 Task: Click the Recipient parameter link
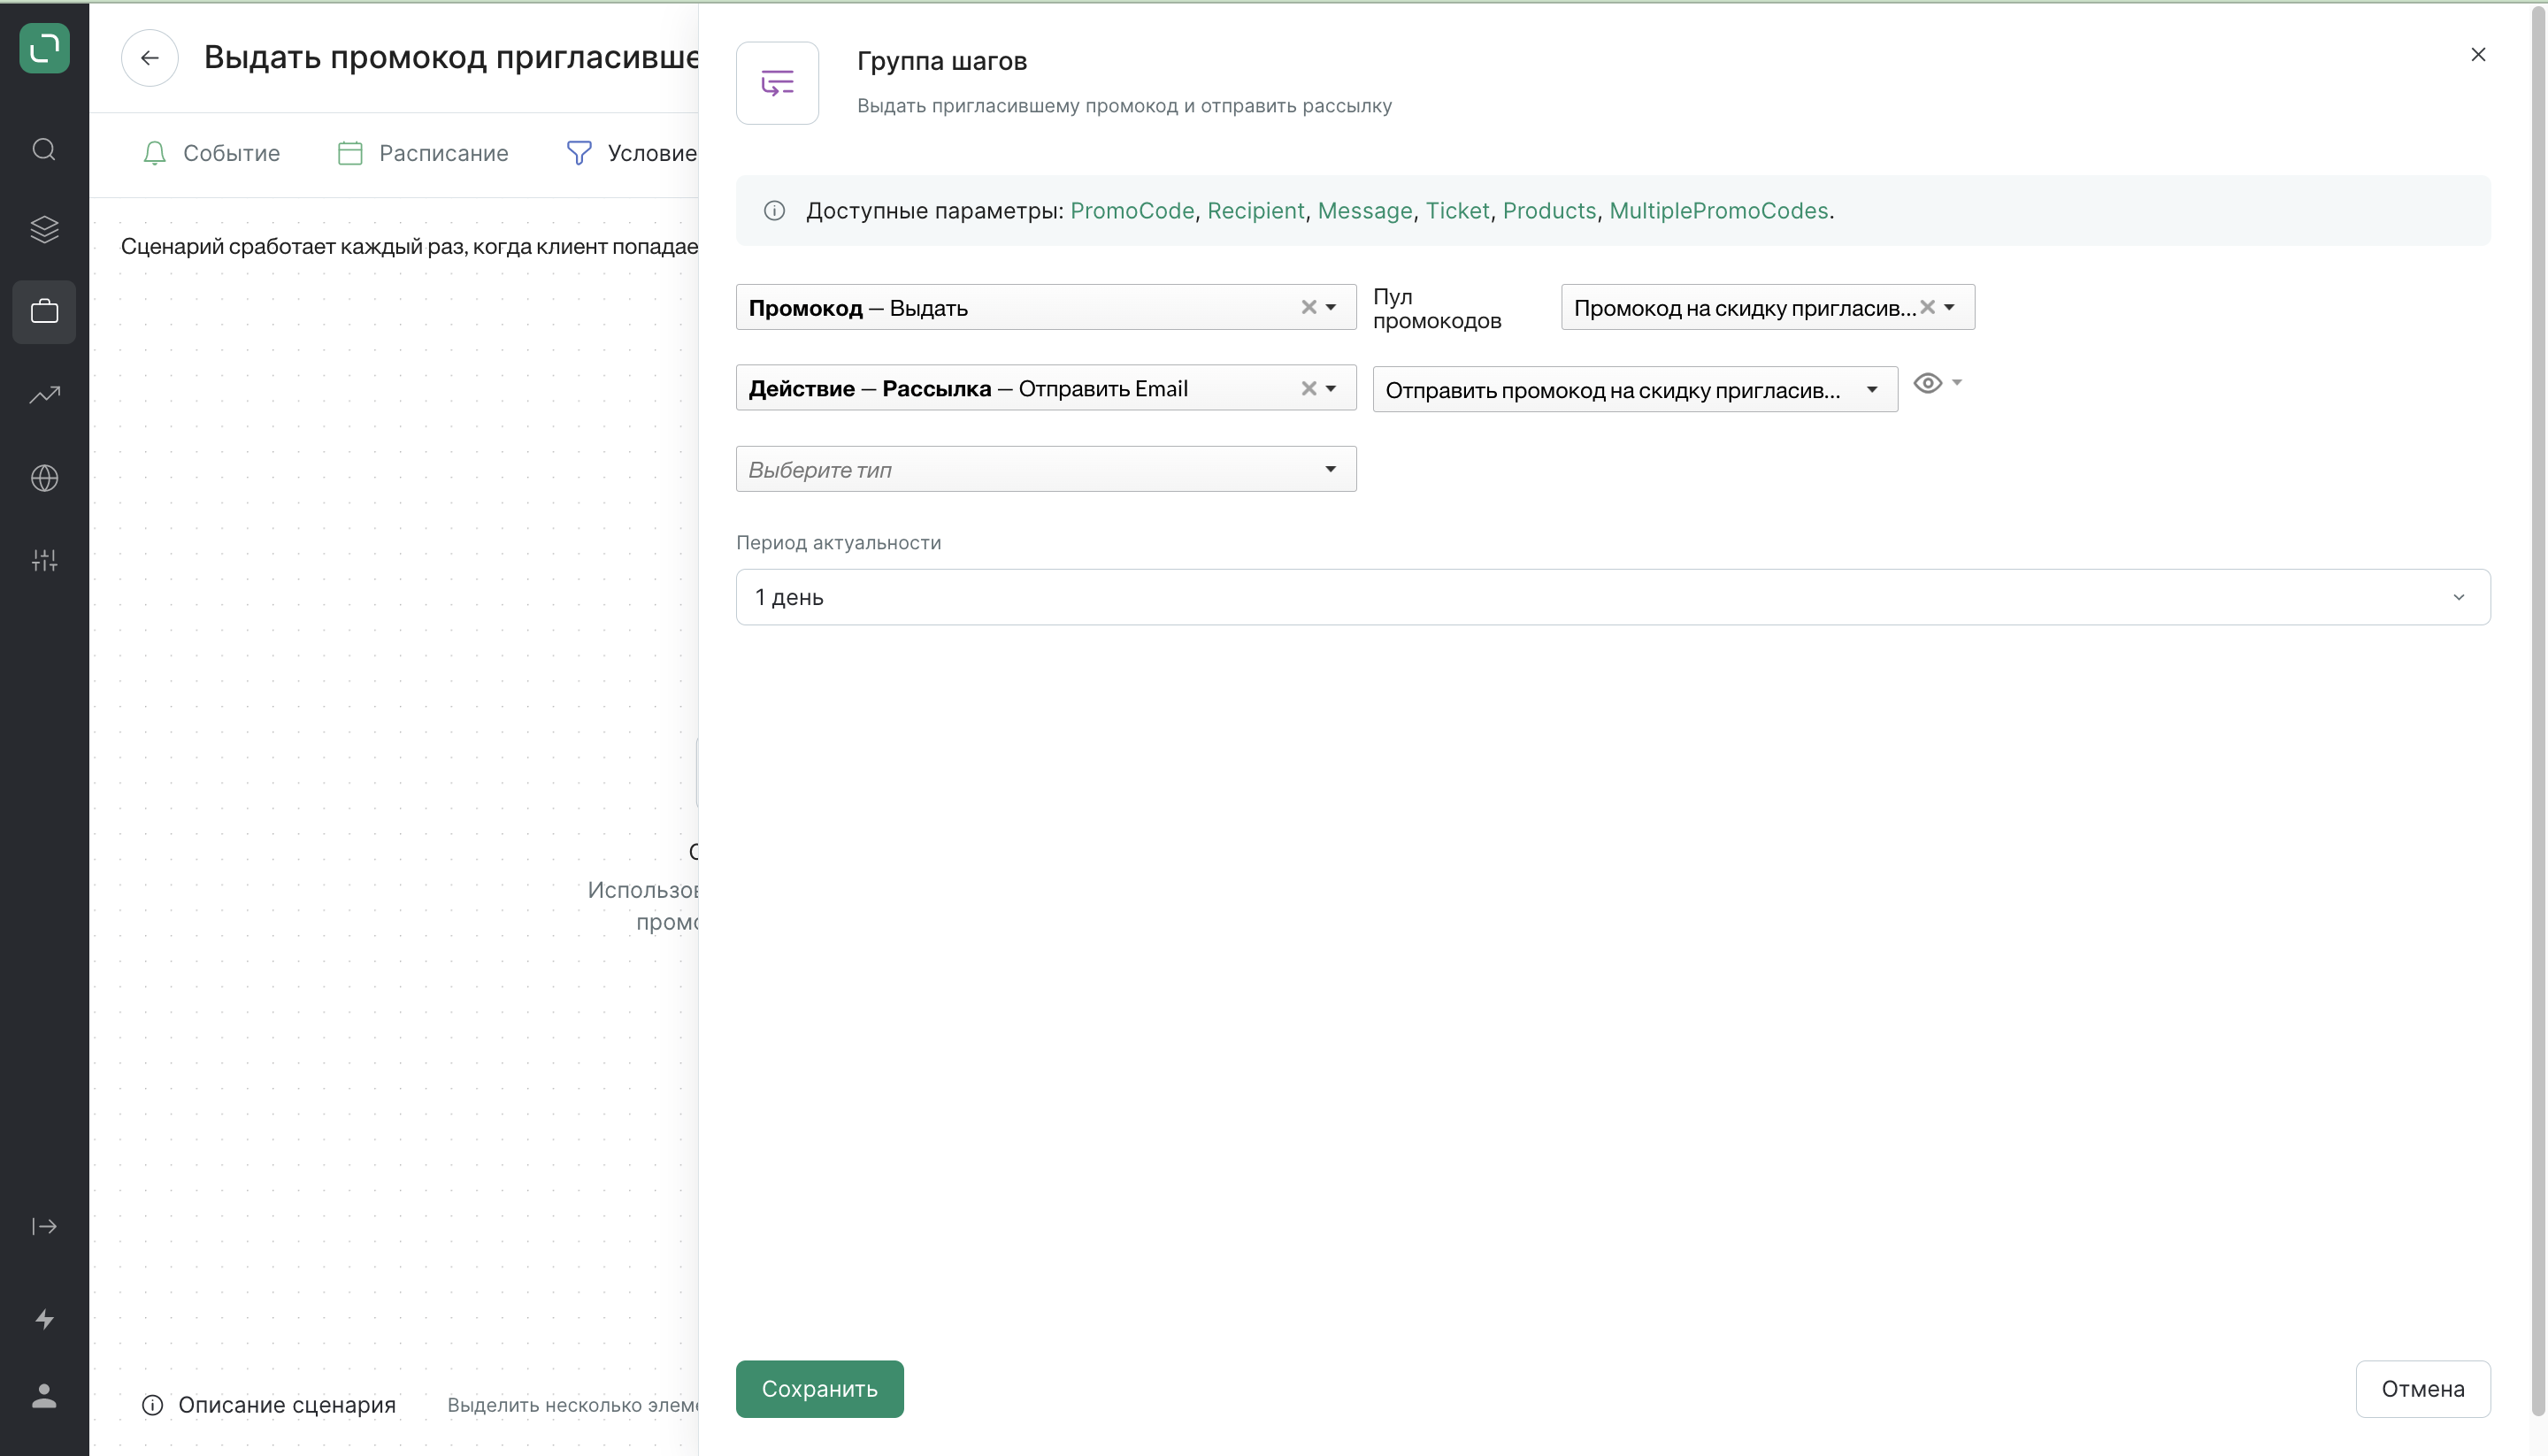[1255, 211]
